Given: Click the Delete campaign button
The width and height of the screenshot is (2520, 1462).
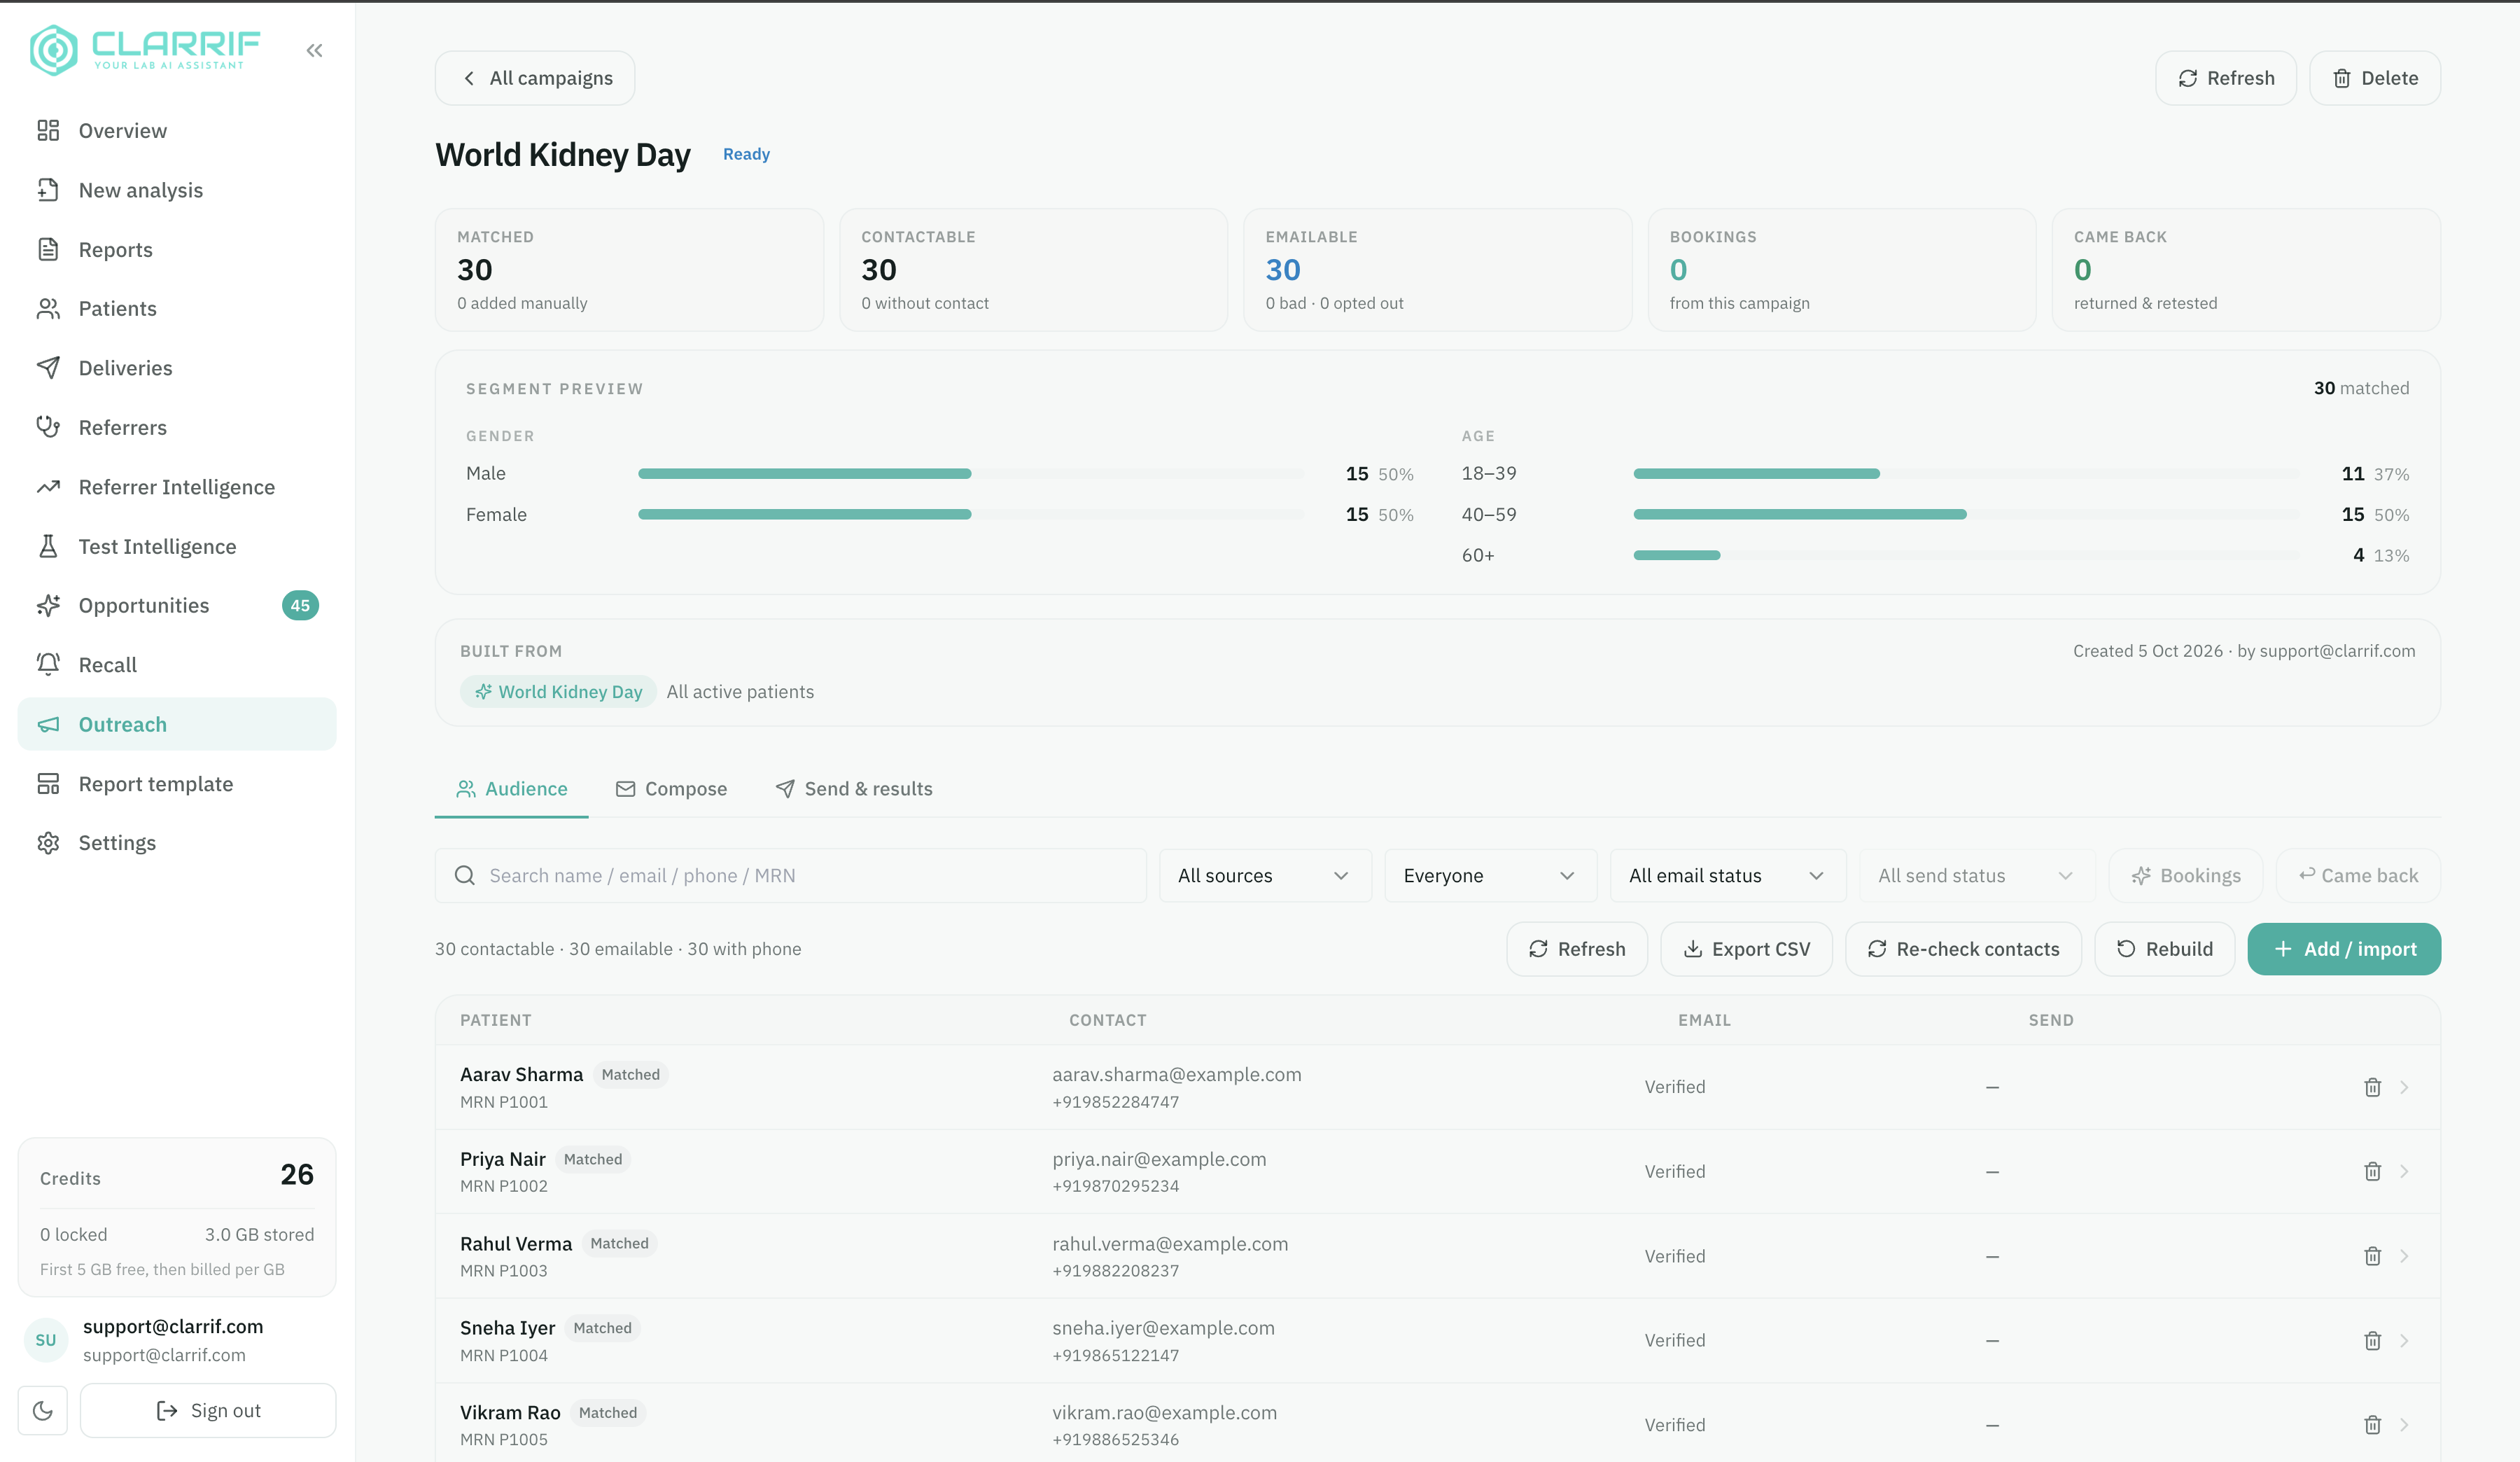Looking at the screenshot, I should [2375, 78].
